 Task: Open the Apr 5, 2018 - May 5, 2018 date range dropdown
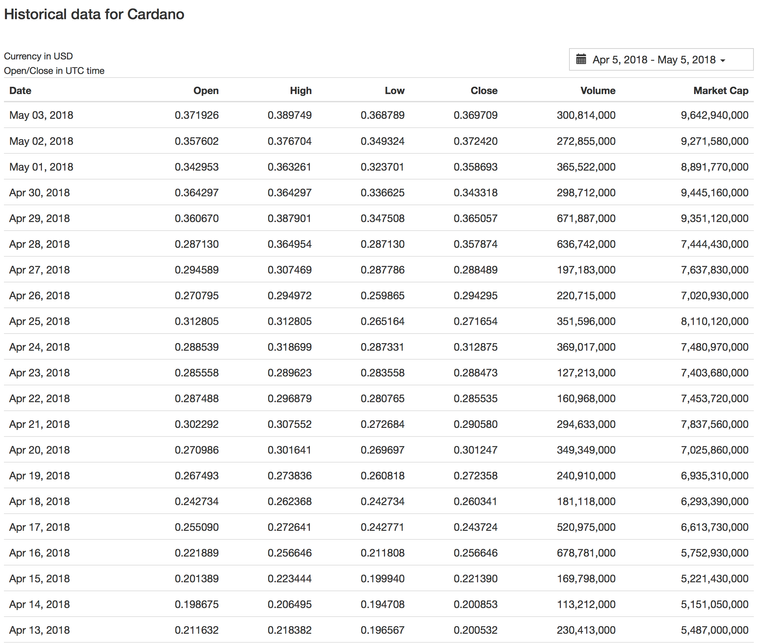point(661,60)
